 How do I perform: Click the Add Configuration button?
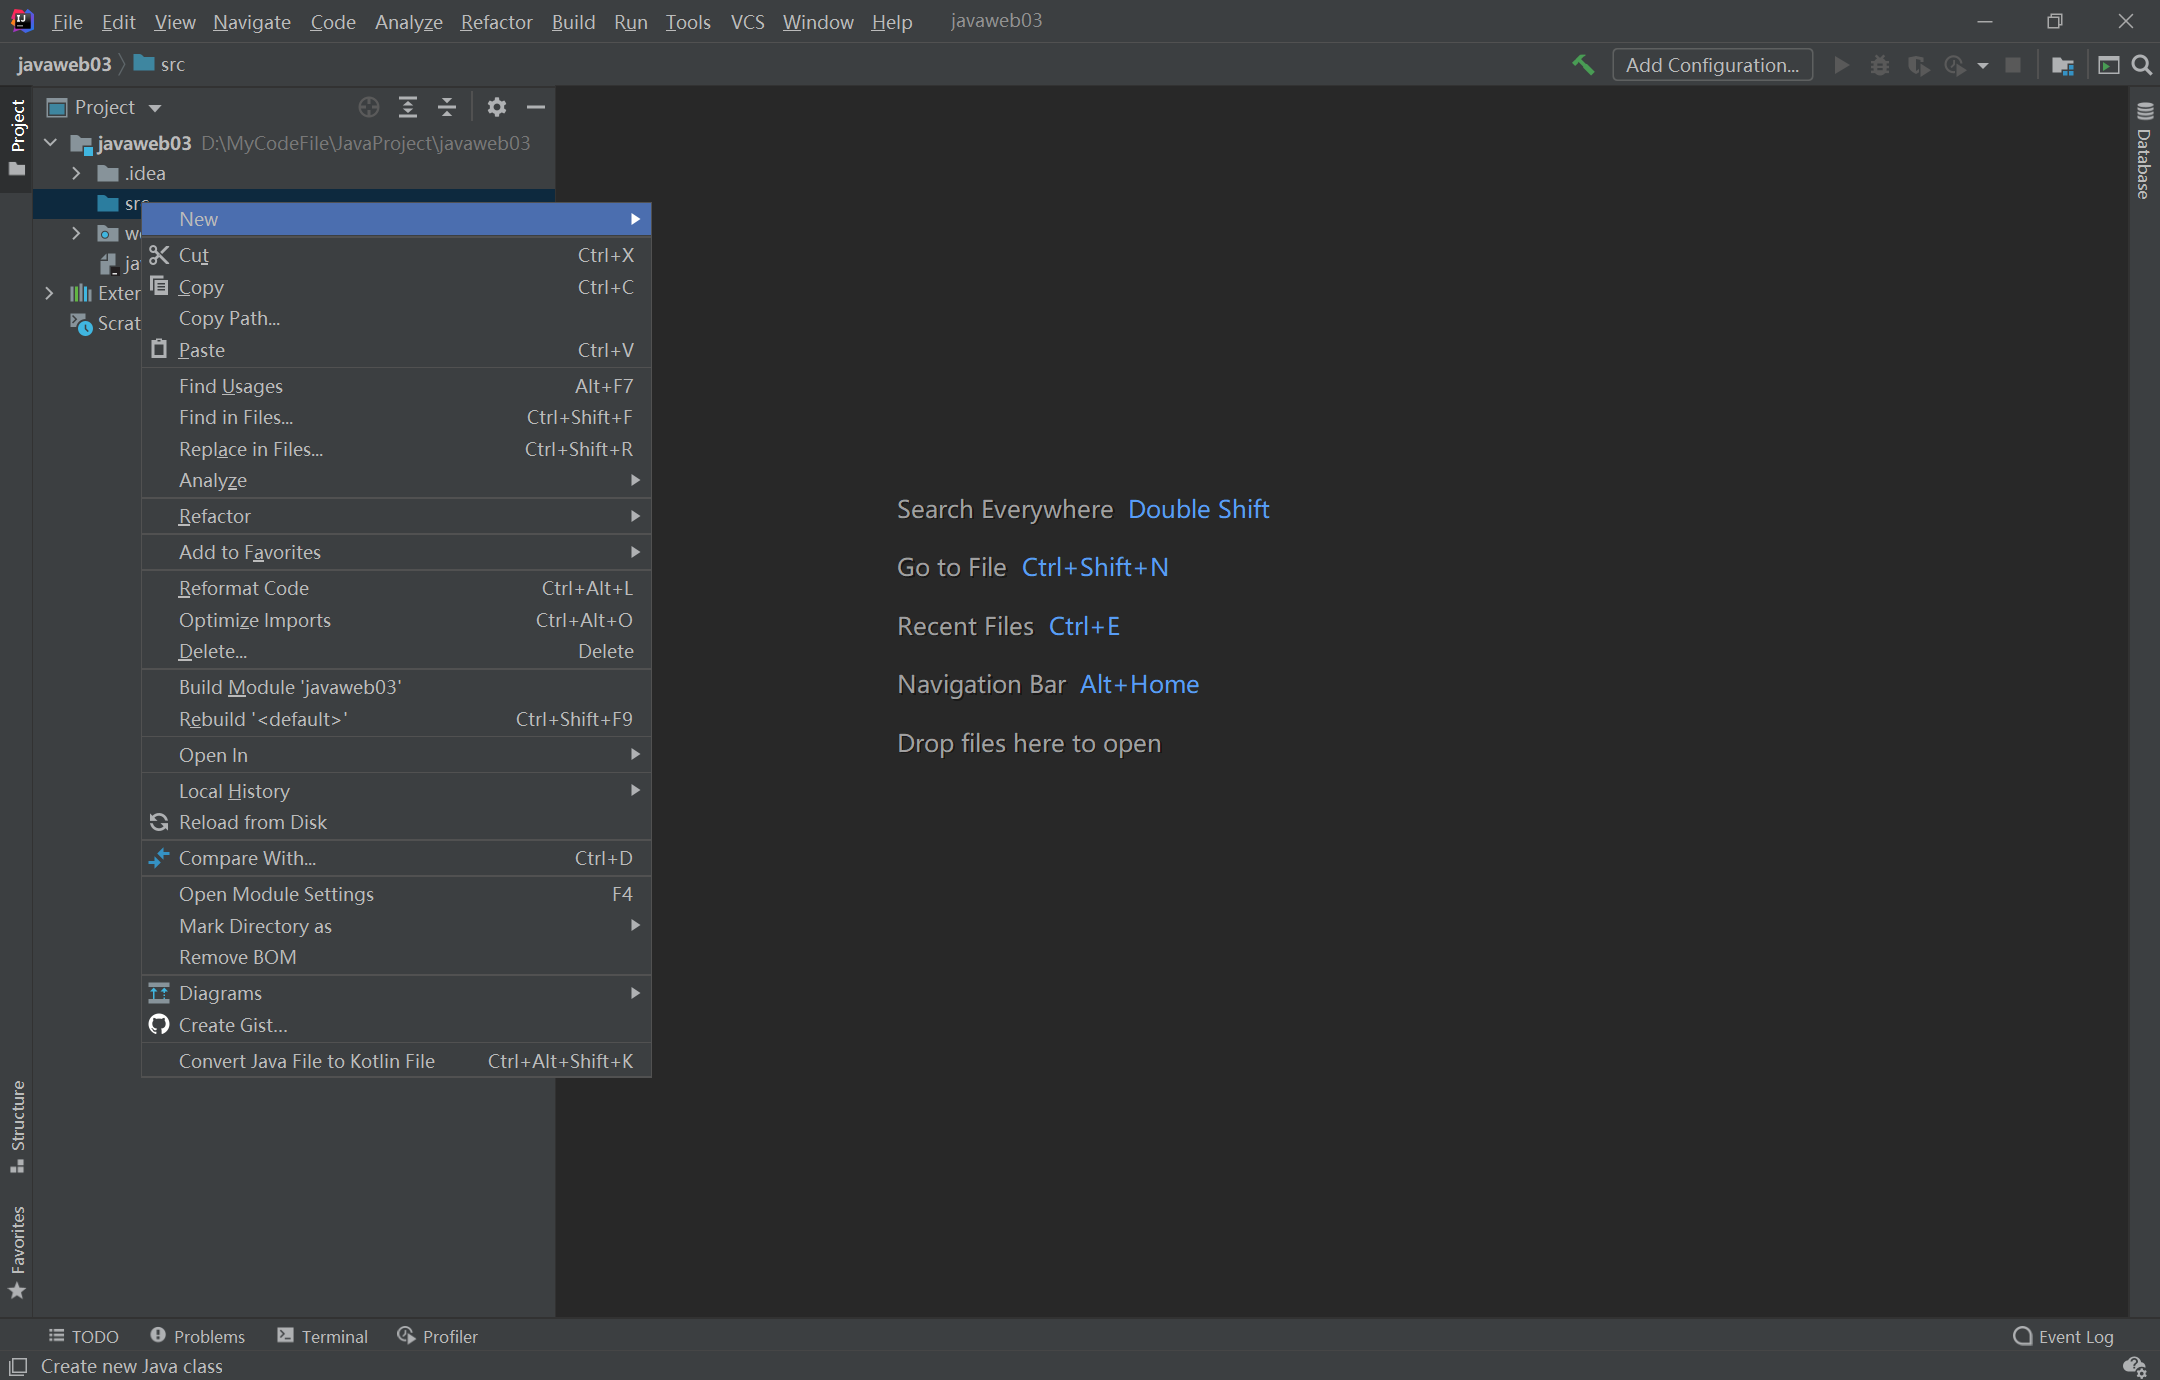1713,63
